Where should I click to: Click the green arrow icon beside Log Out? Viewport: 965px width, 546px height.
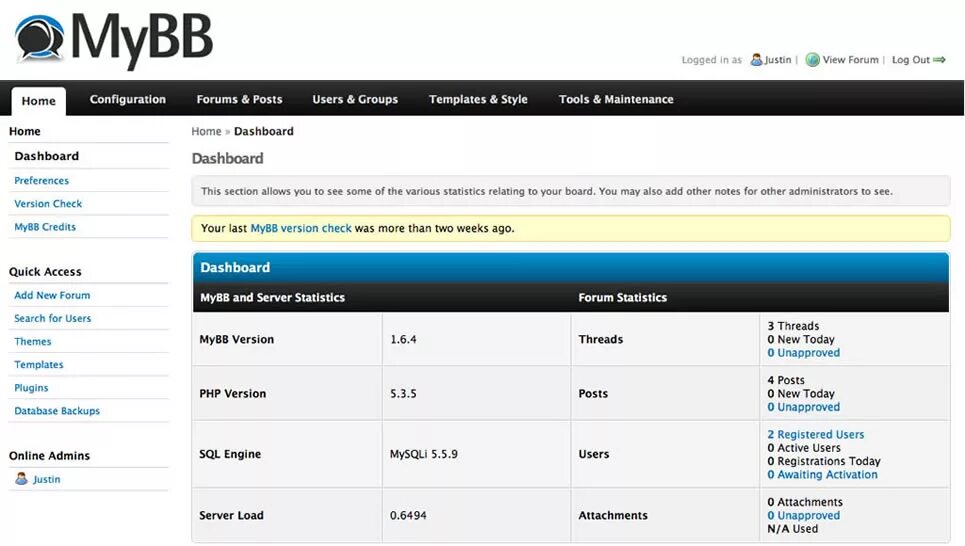[939, 60]
